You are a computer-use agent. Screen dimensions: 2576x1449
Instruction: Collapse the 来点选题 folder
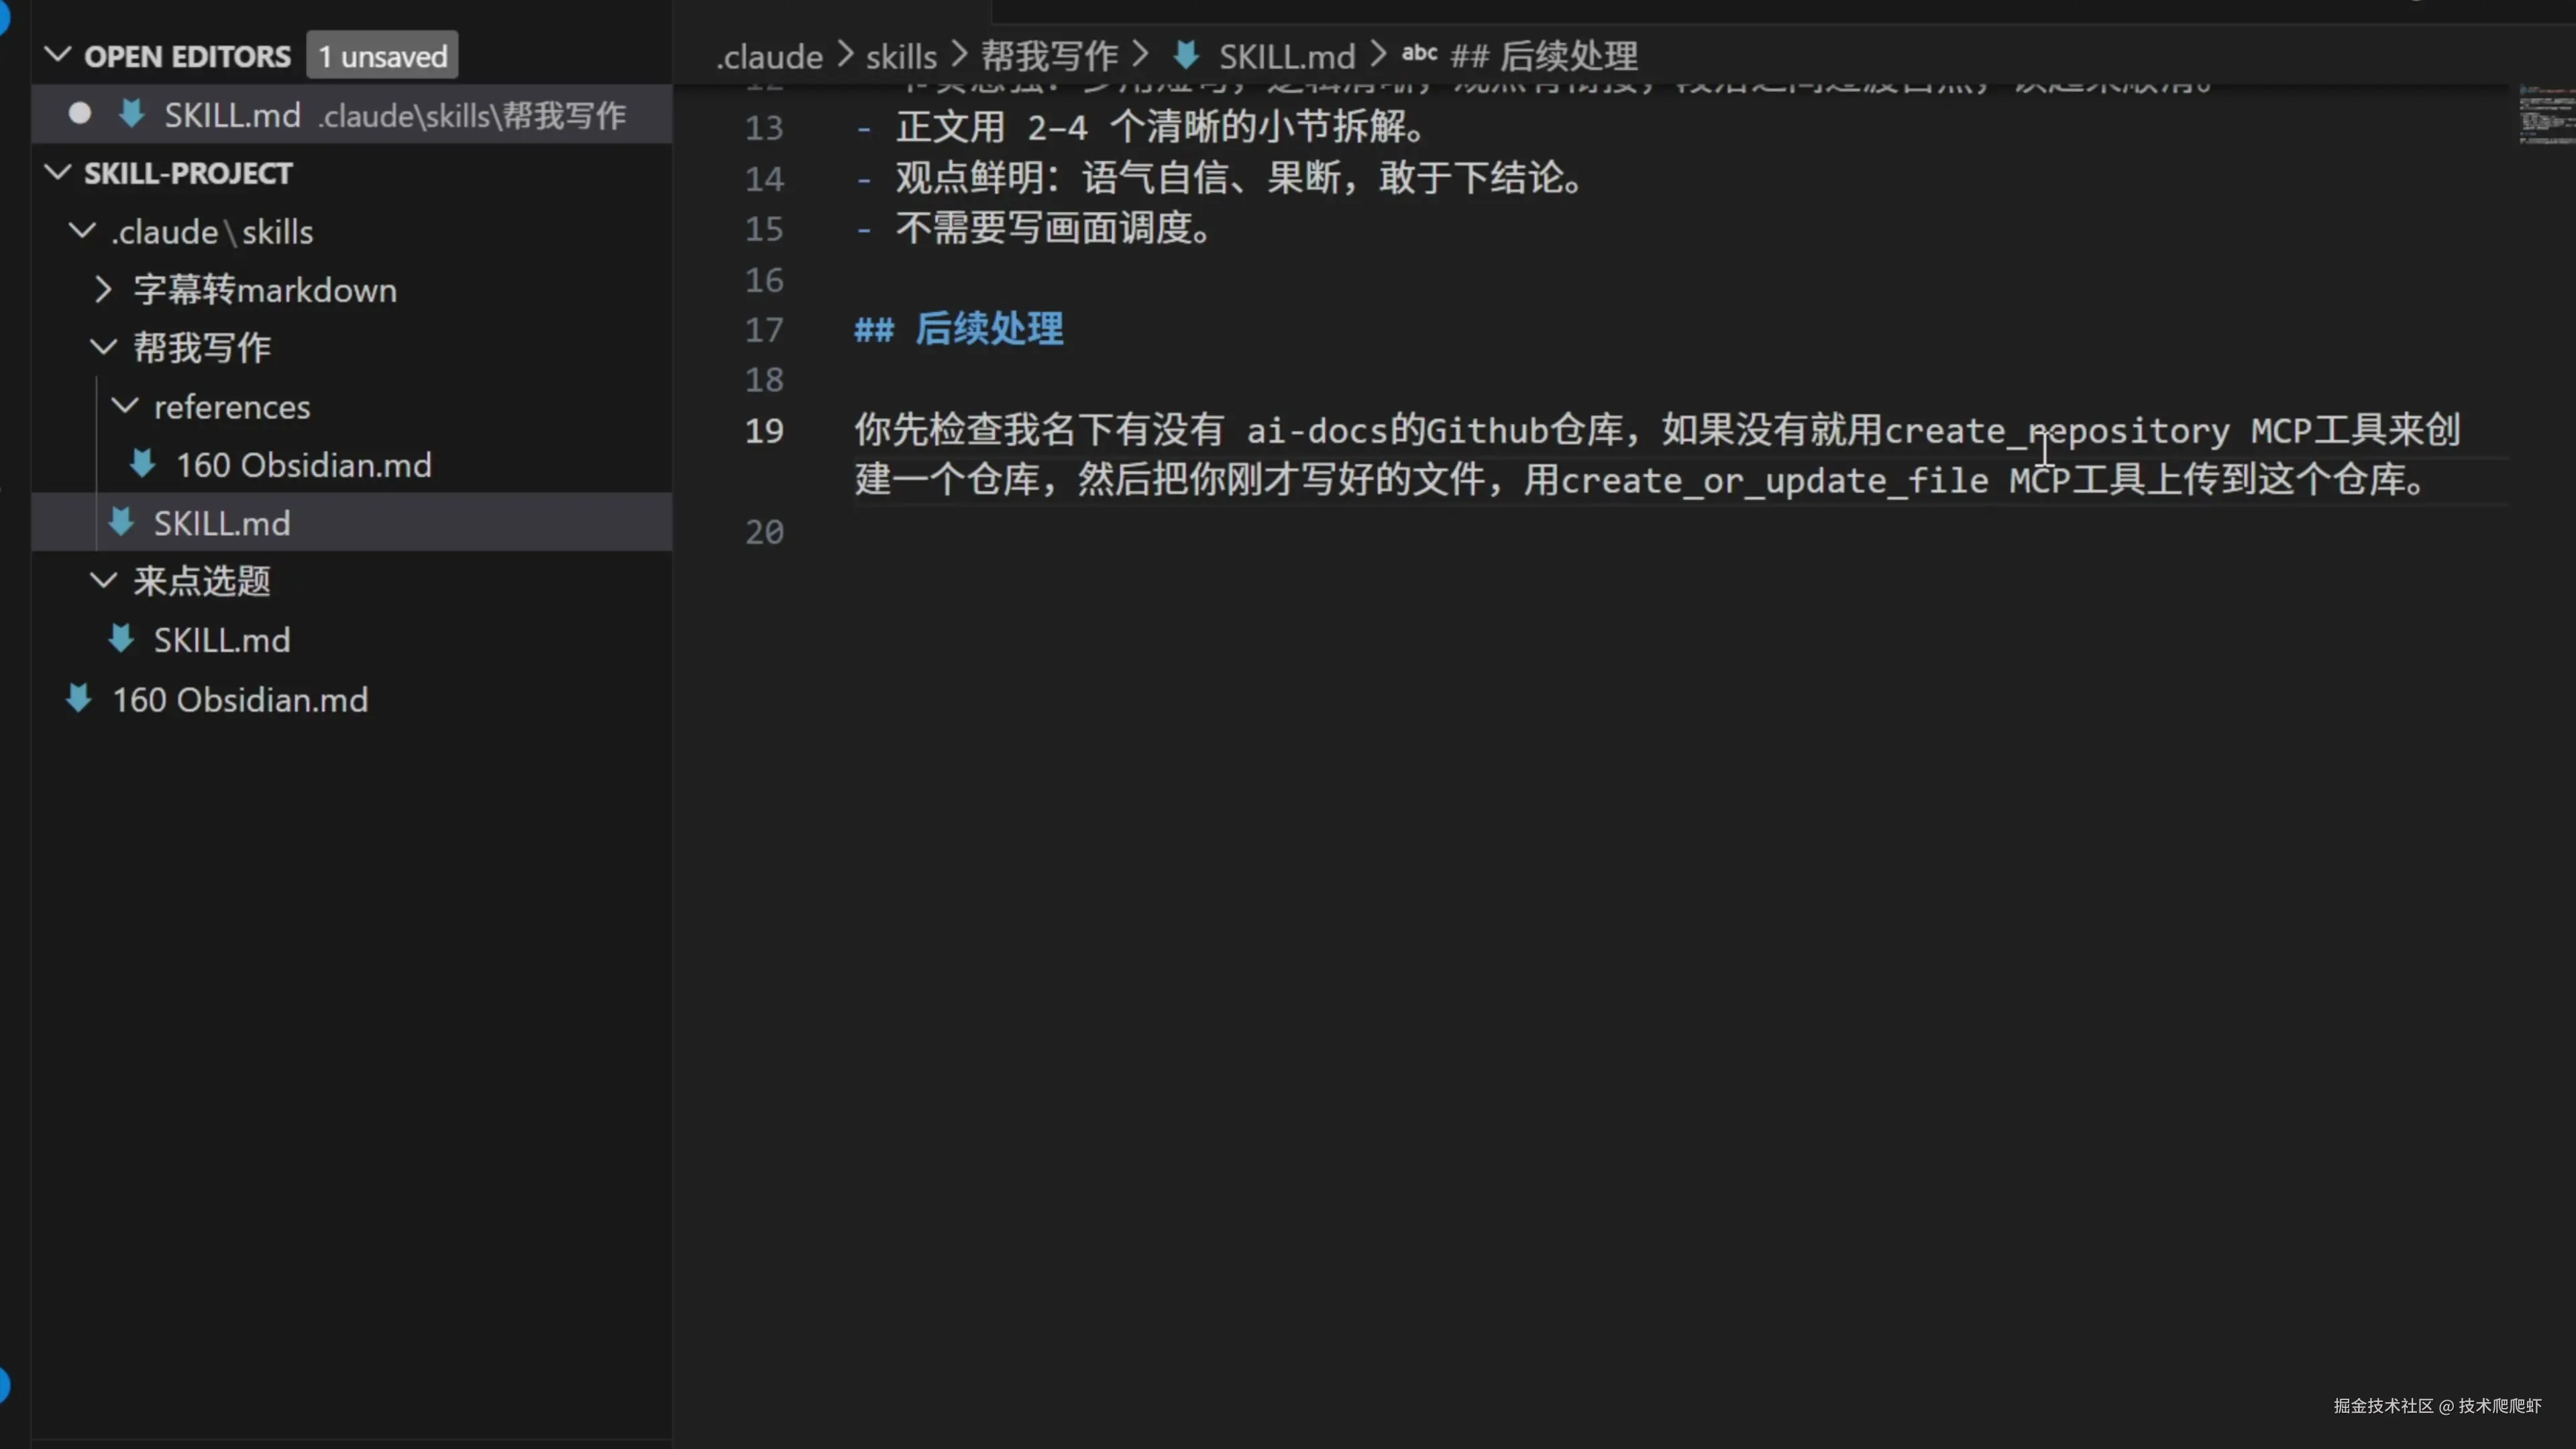coord(103,581)
